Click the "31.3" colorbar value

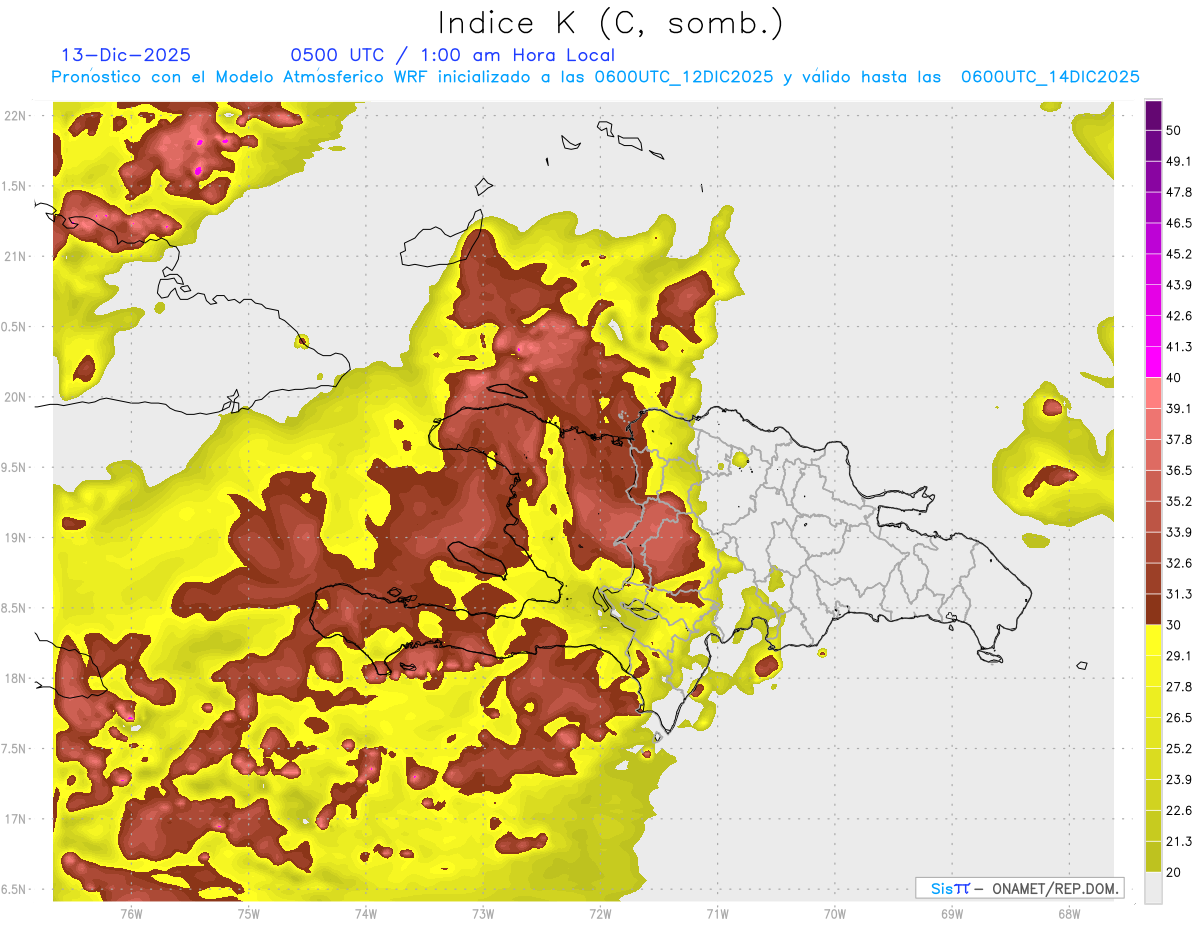click(x=1179, y=594)
